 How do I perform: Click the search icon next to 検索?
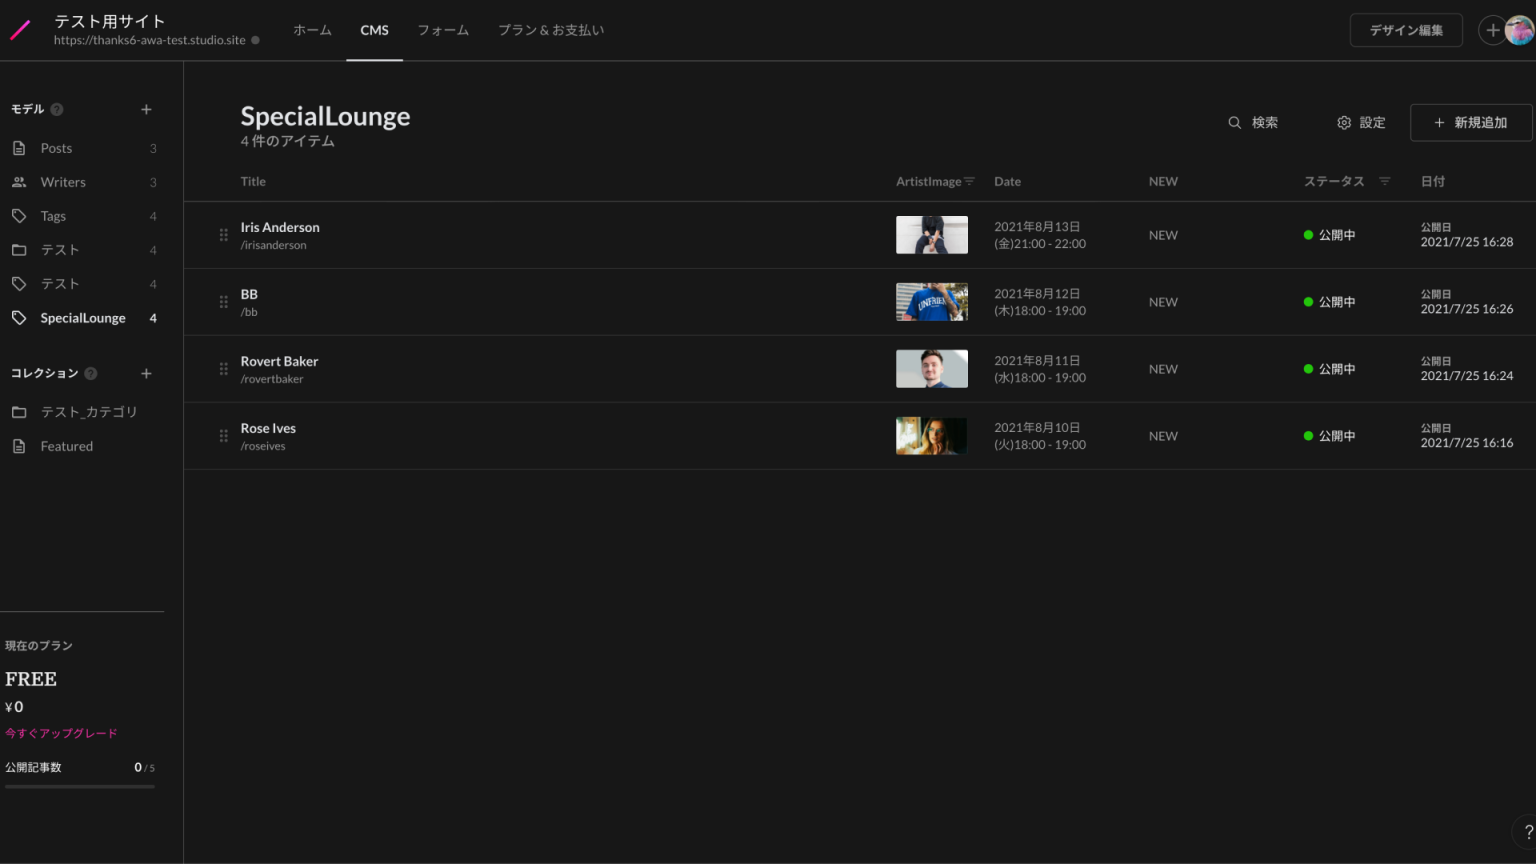coord(1235,122)
